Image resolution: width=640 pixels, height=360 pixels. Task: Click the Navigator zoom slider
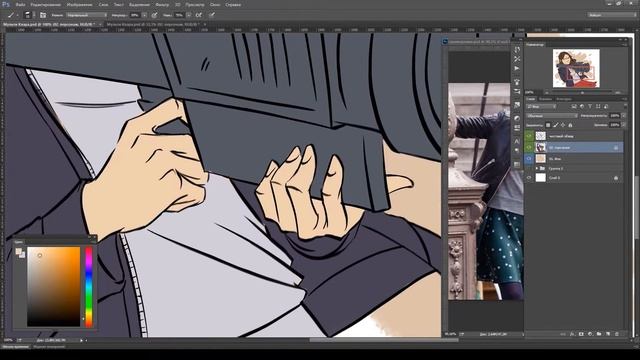[x=582, y=93]
